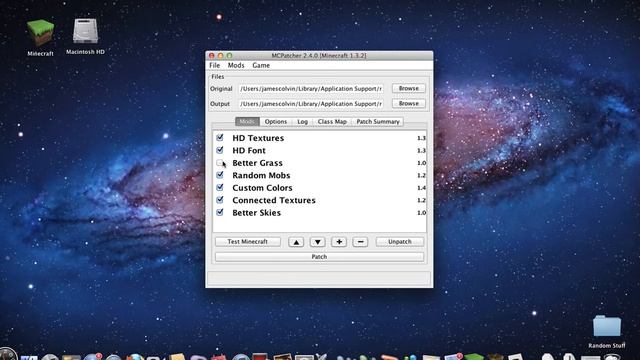Select the Macintosh HD drive icon

[85, 32]
